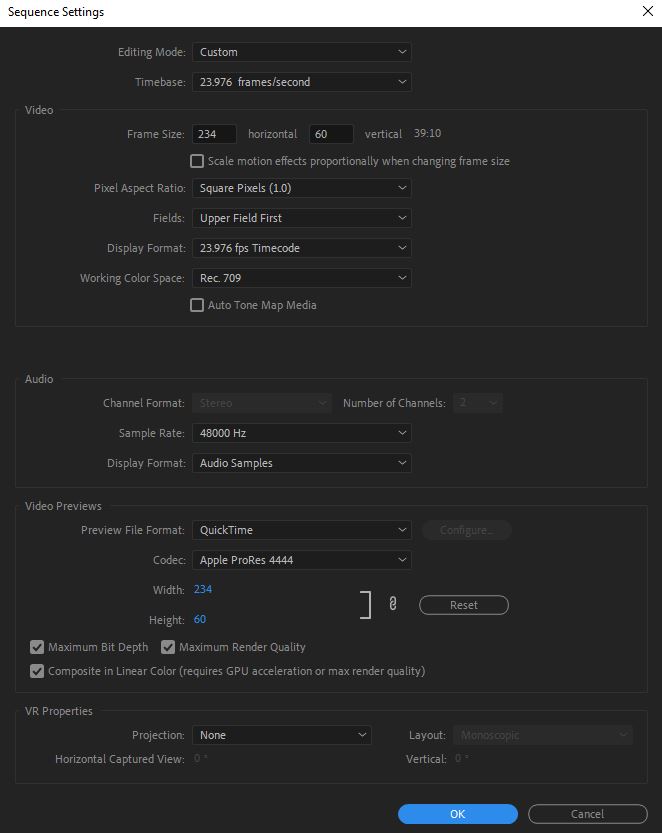Open the Projection dropdown

[x=282, y=734]
